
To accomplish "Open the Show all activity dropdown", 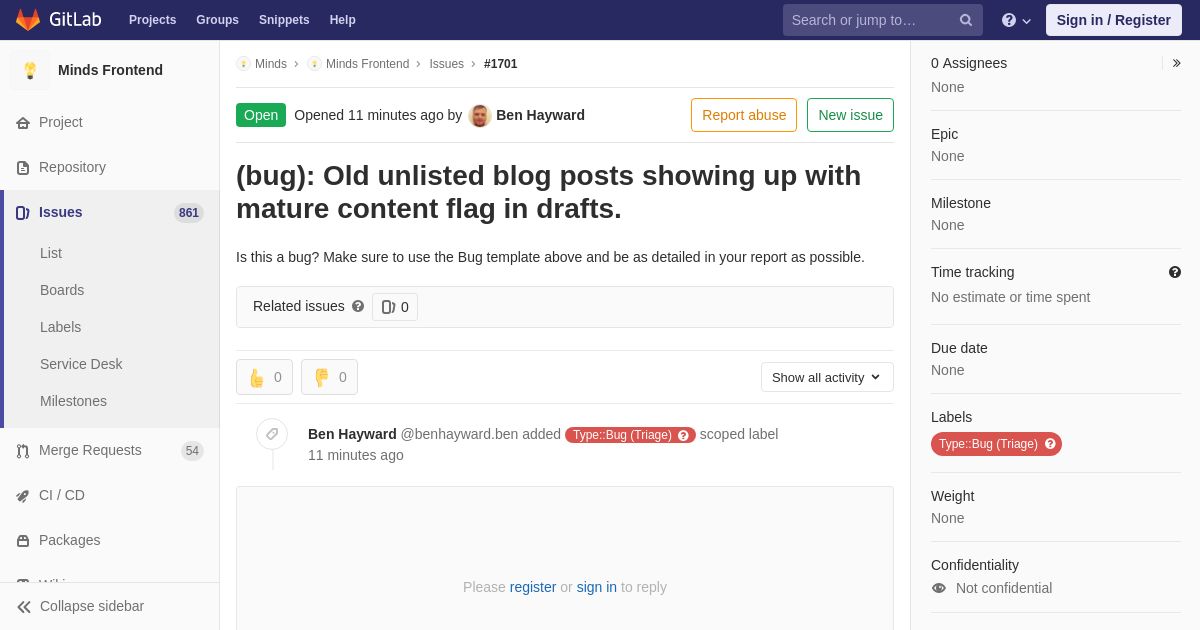I will point(827,377).
